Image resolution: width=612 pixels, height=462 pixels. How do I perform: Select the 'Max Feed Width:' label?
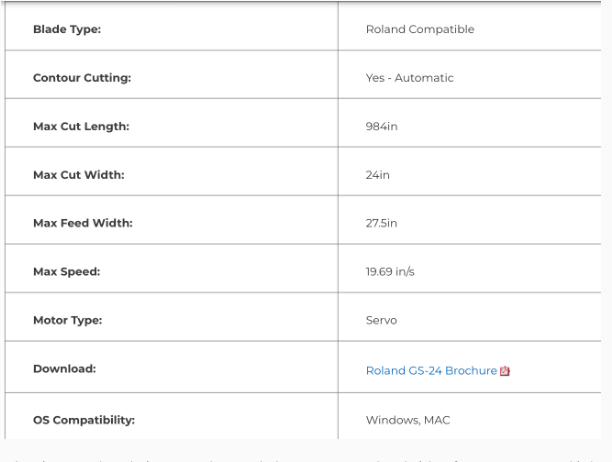point(83,223)
